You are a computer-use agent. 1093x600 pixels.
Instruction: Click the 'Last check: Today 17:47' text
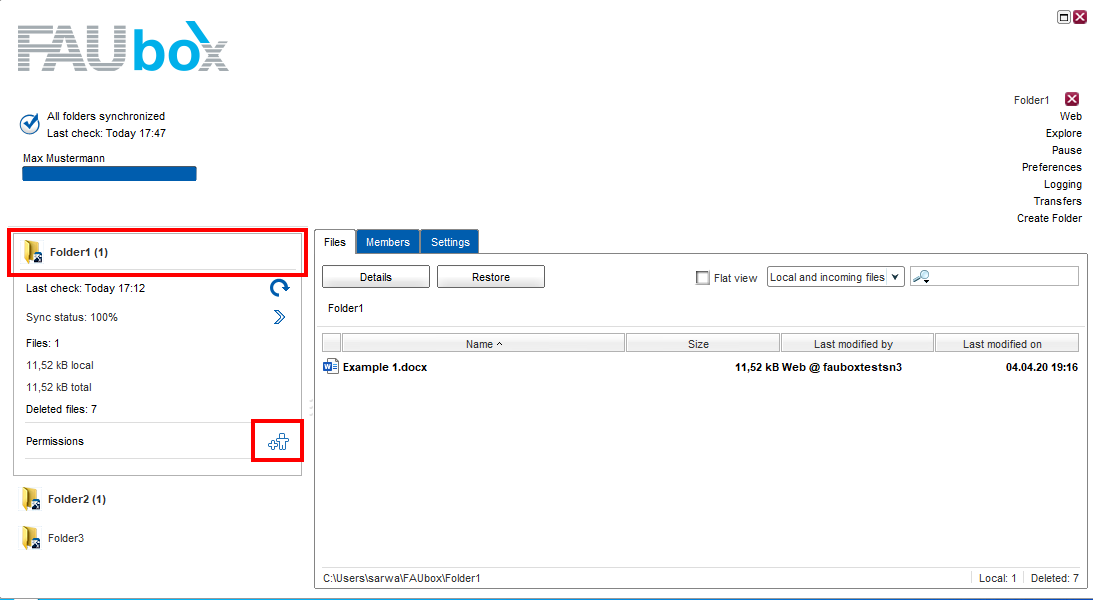point(107,133)
